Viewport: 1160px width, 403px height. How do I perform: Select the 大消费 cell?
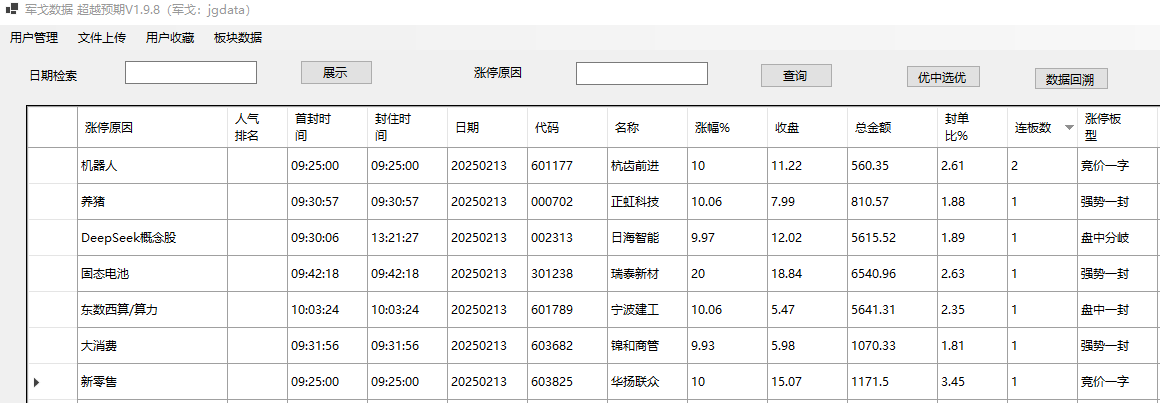point(152,345)
